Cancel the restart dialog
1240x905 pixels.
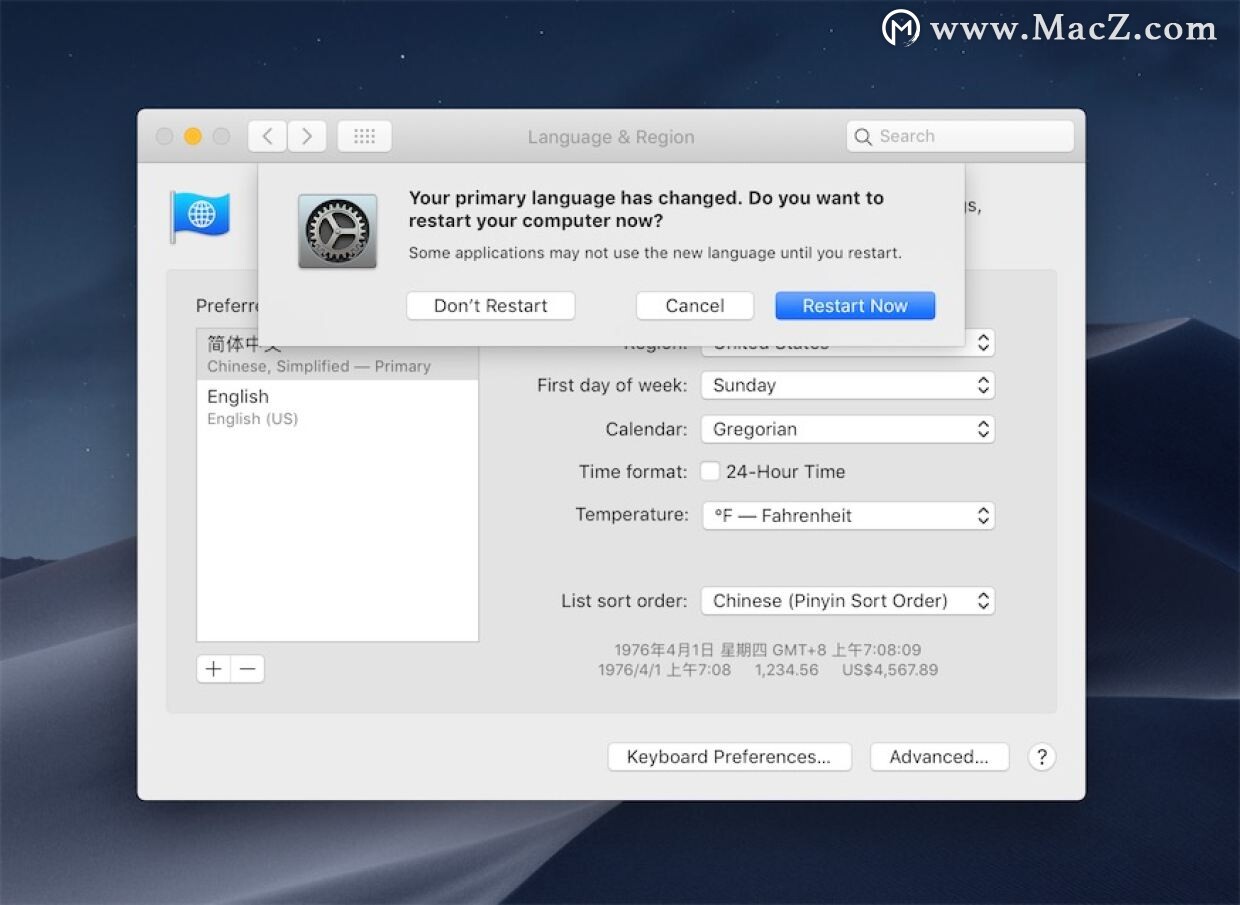[694, 306]
